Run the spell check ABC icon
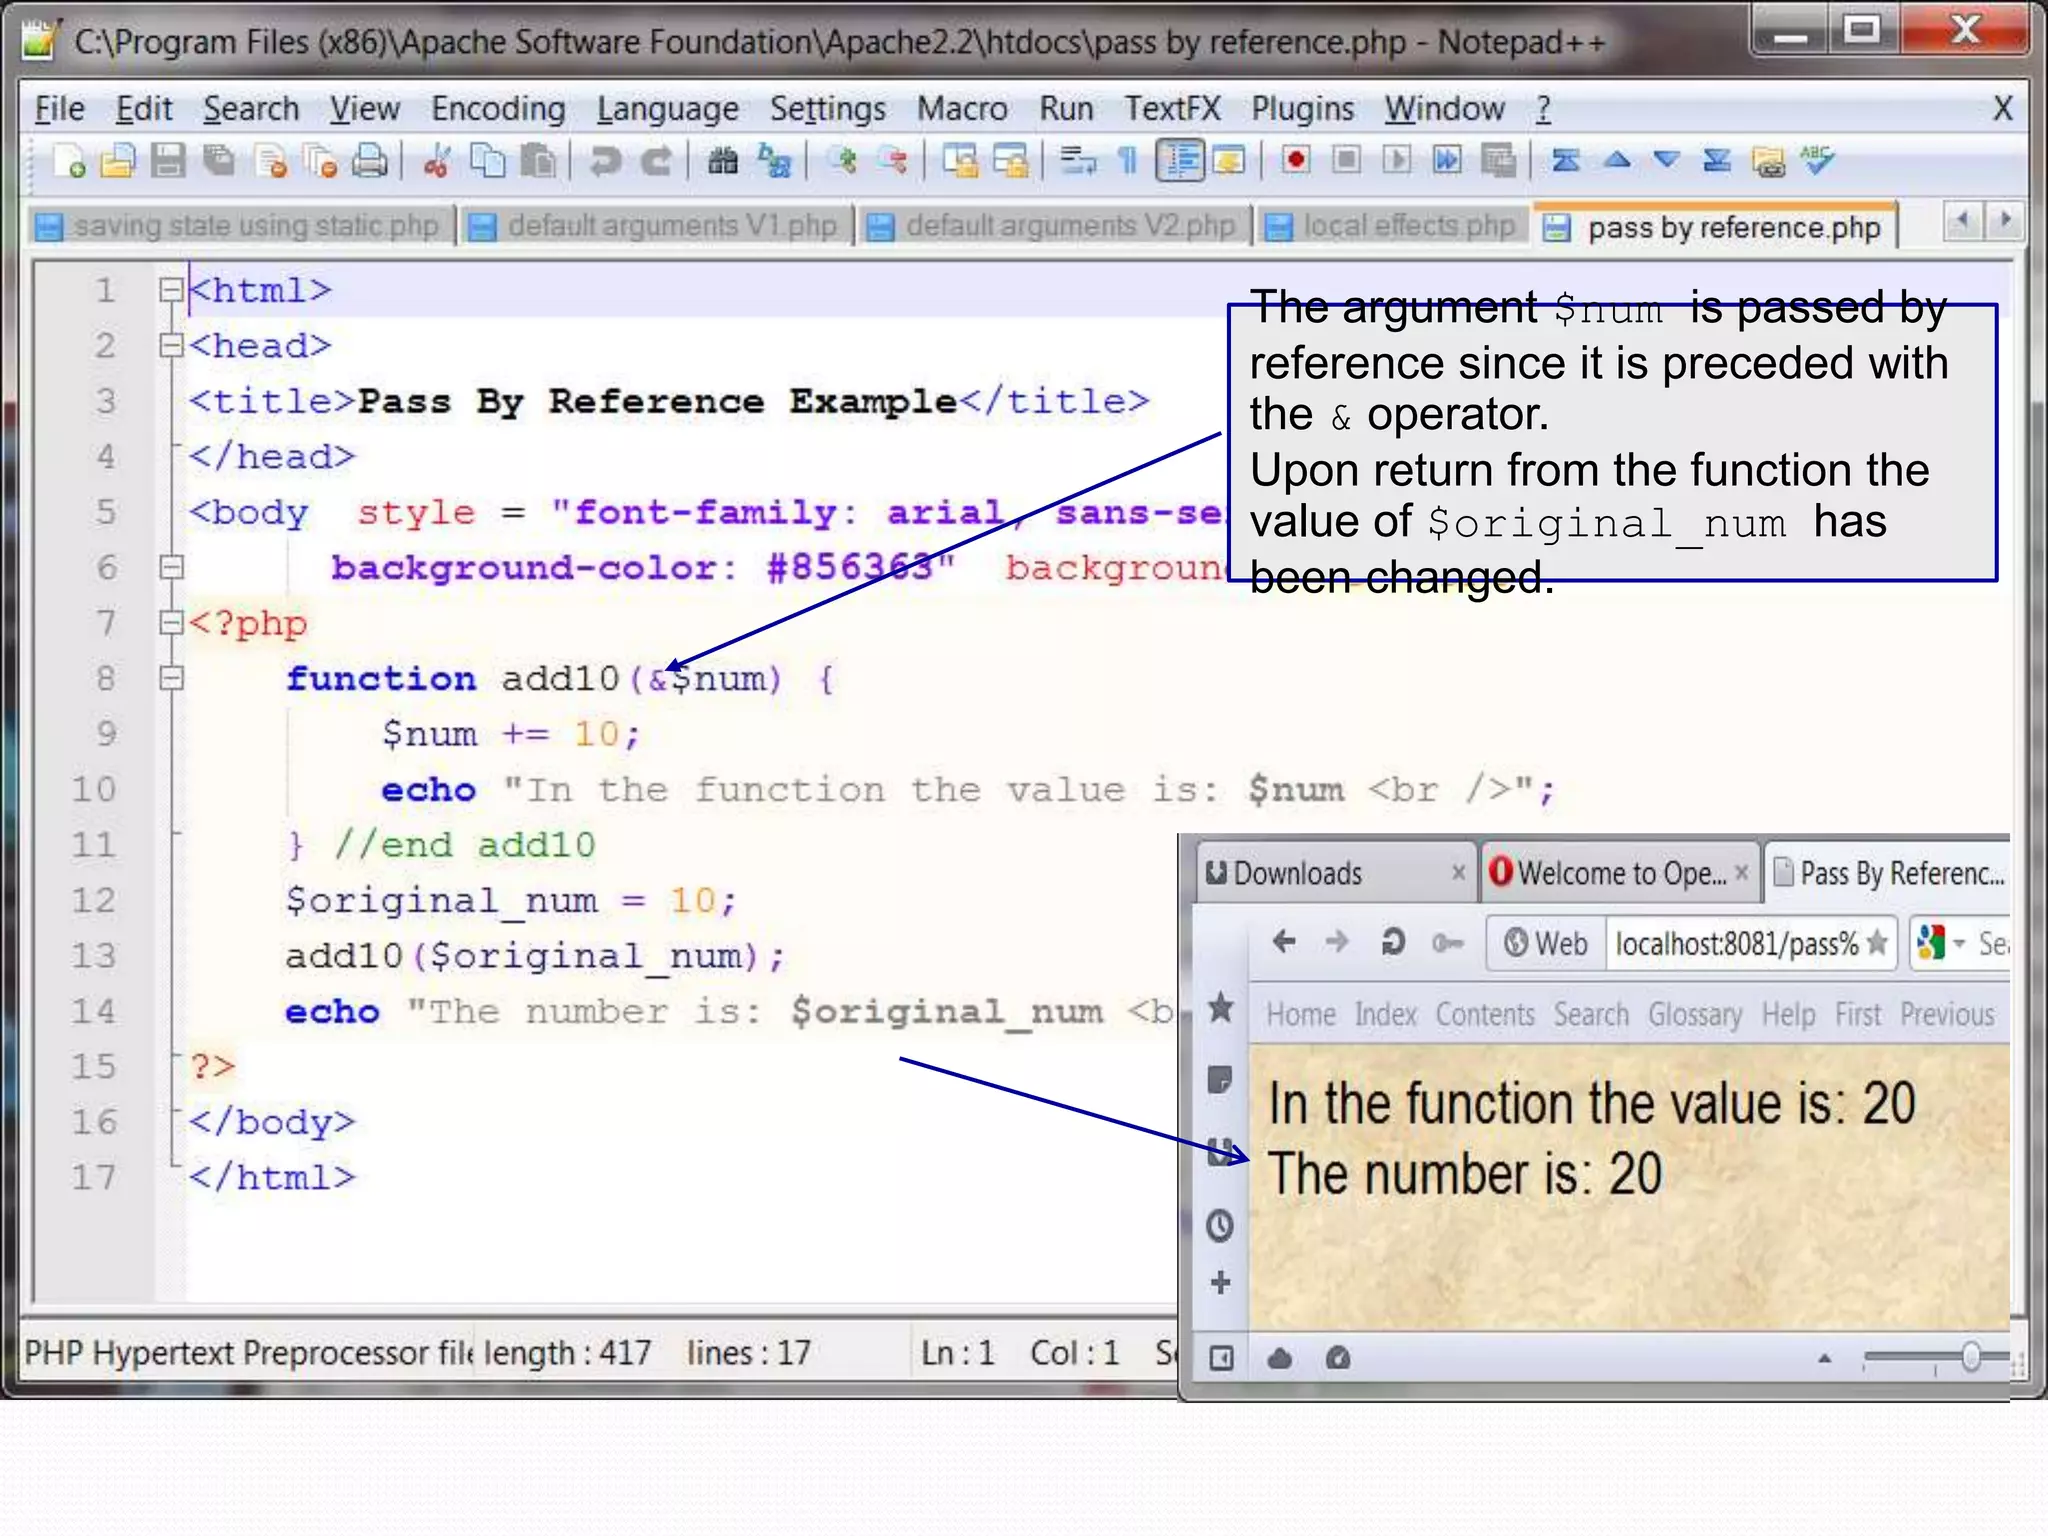Image resolution: width=2048 pixels, height=1536 pixels. (1817, 161)
